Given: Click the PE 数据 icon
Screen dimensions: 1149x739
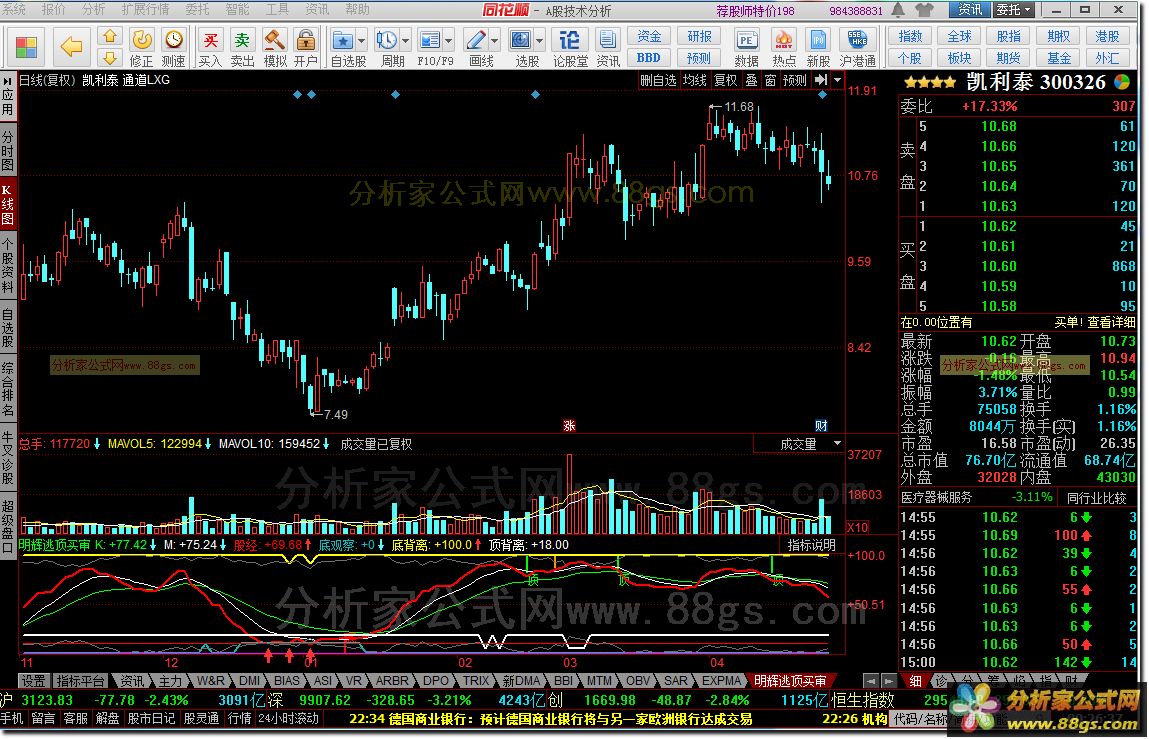Looking at the screenshot, I should click(747, 40).
